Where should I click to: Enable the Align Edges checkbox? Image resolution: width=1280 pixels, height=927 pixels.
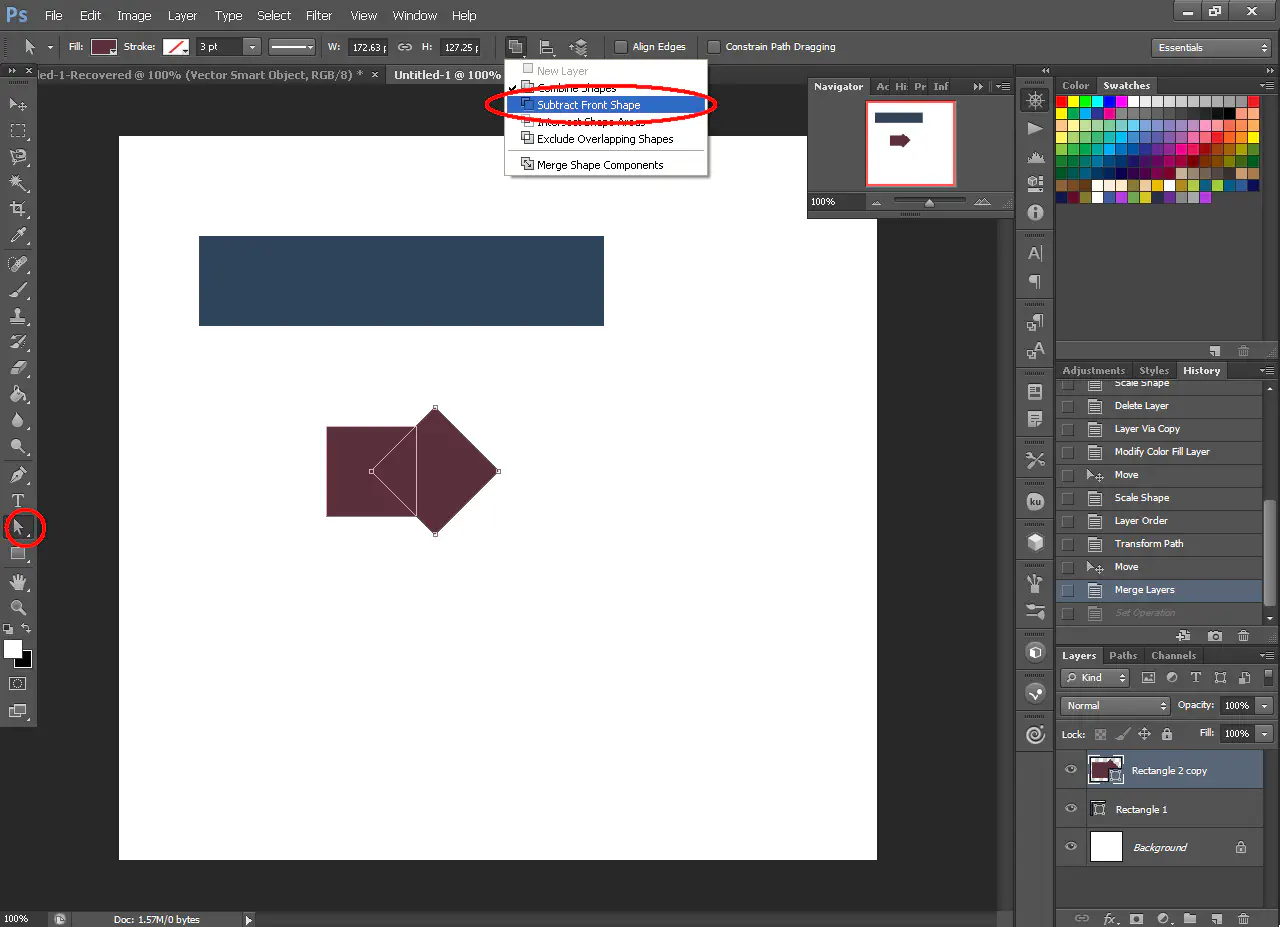coord(621,47)
